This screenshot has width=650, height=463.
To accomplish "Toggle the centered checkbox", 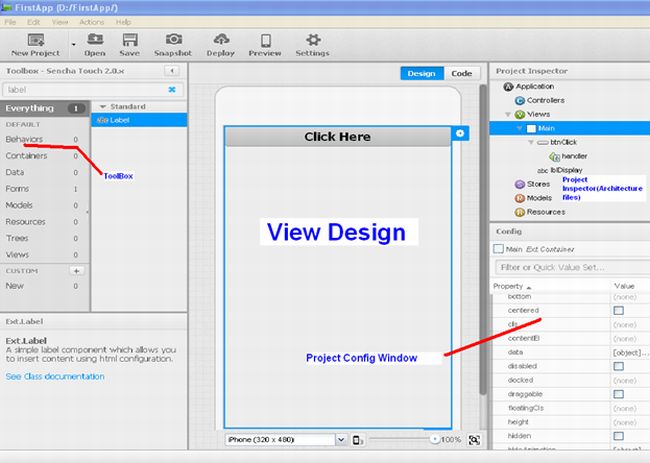I will point(618,310).
